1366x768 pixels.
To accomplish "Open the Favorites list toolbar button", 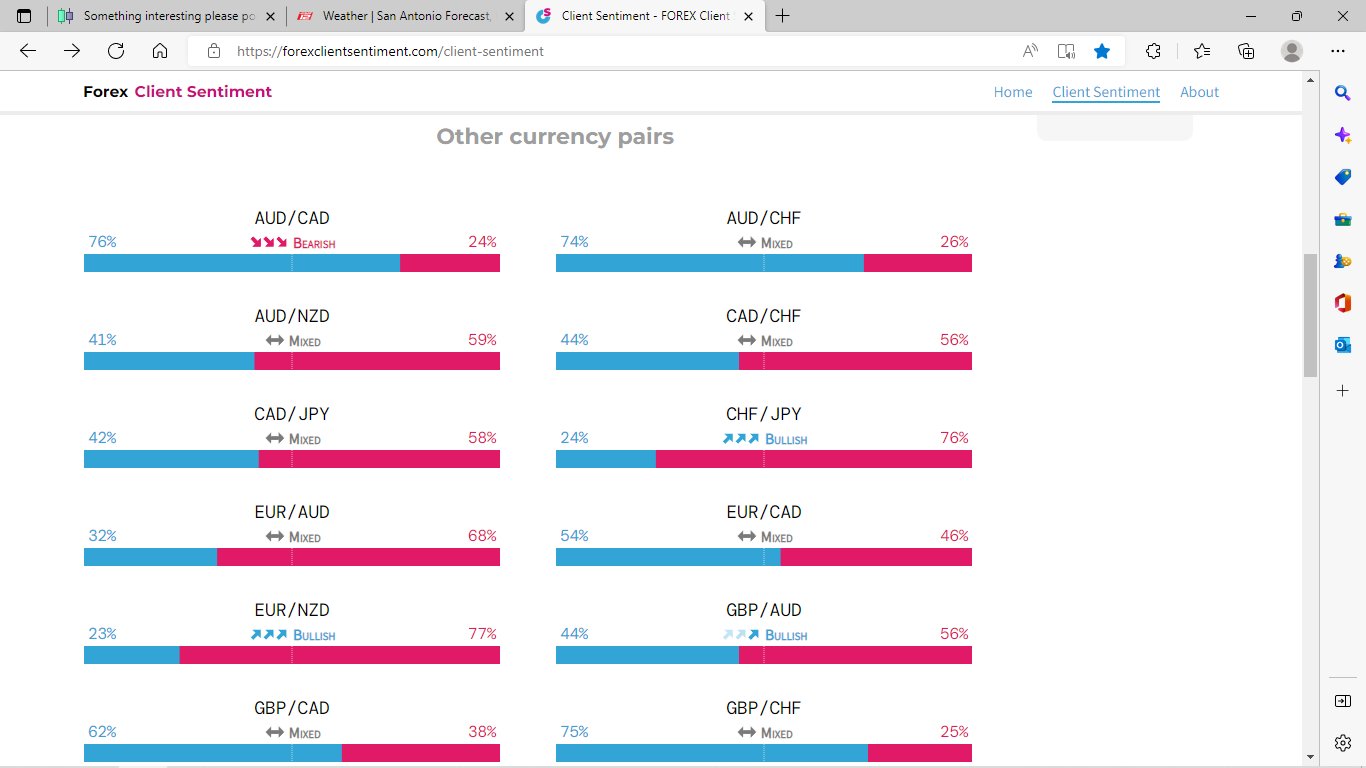I will [x=1202, y=51].
